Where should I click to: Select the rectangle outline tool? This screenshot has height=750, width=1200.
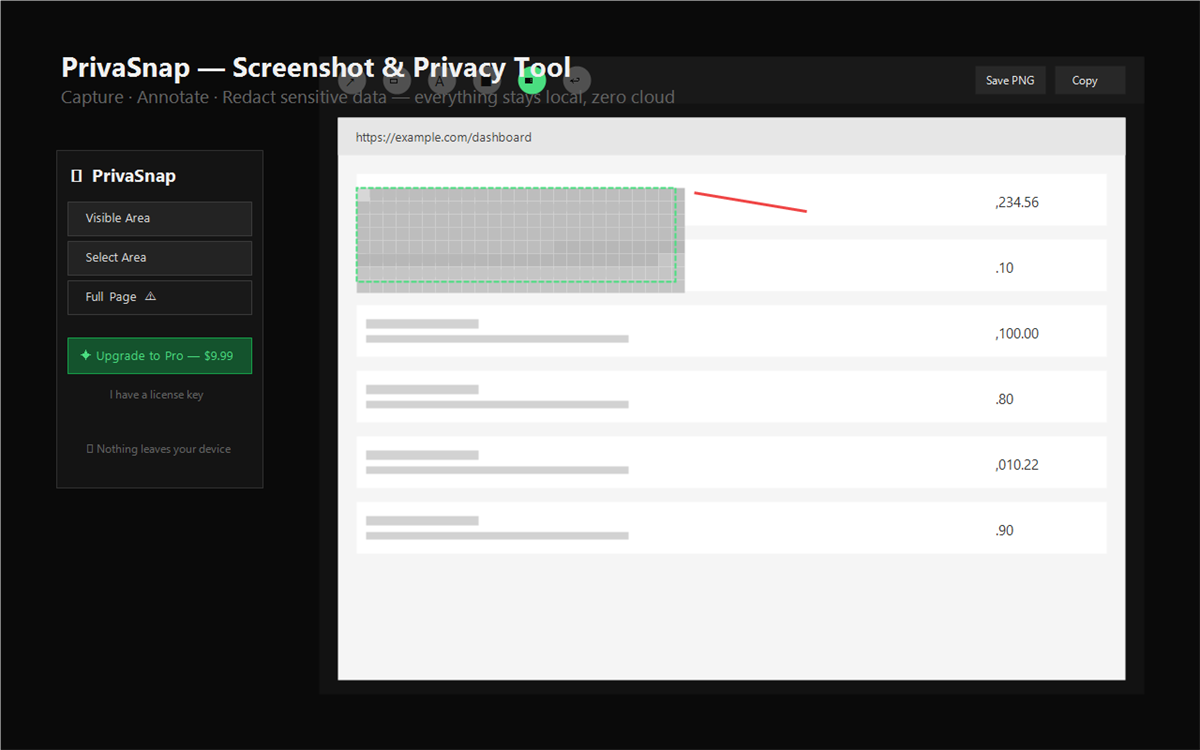coord(397,81)
